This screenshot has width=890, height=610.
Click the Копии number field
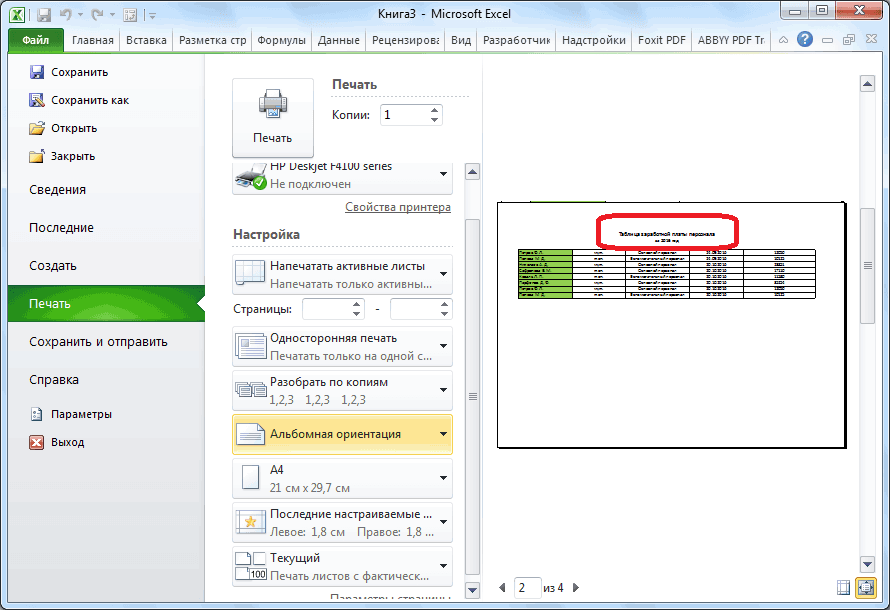coord(403,115)
